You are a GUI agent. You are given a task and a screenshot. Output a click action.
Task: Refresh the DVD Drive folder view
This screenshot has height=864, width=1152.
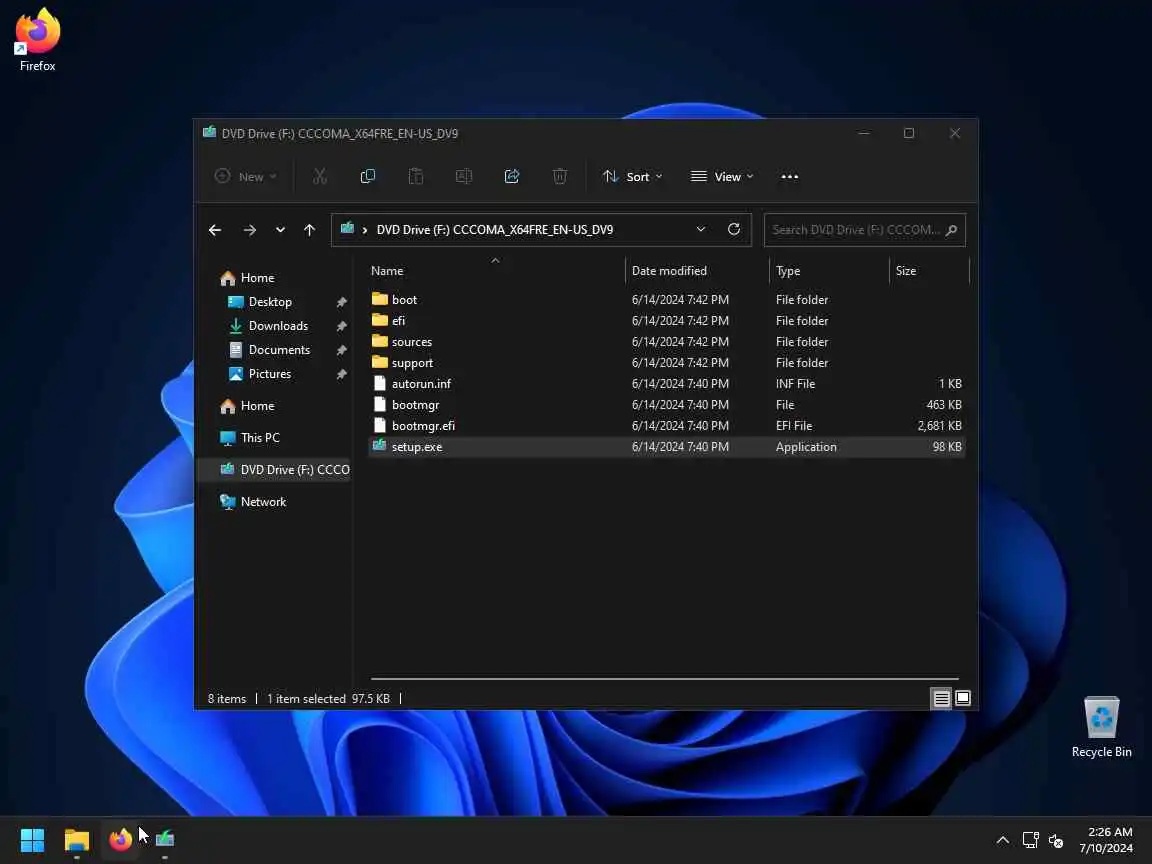pyautogui.click(x=733, y=229)
